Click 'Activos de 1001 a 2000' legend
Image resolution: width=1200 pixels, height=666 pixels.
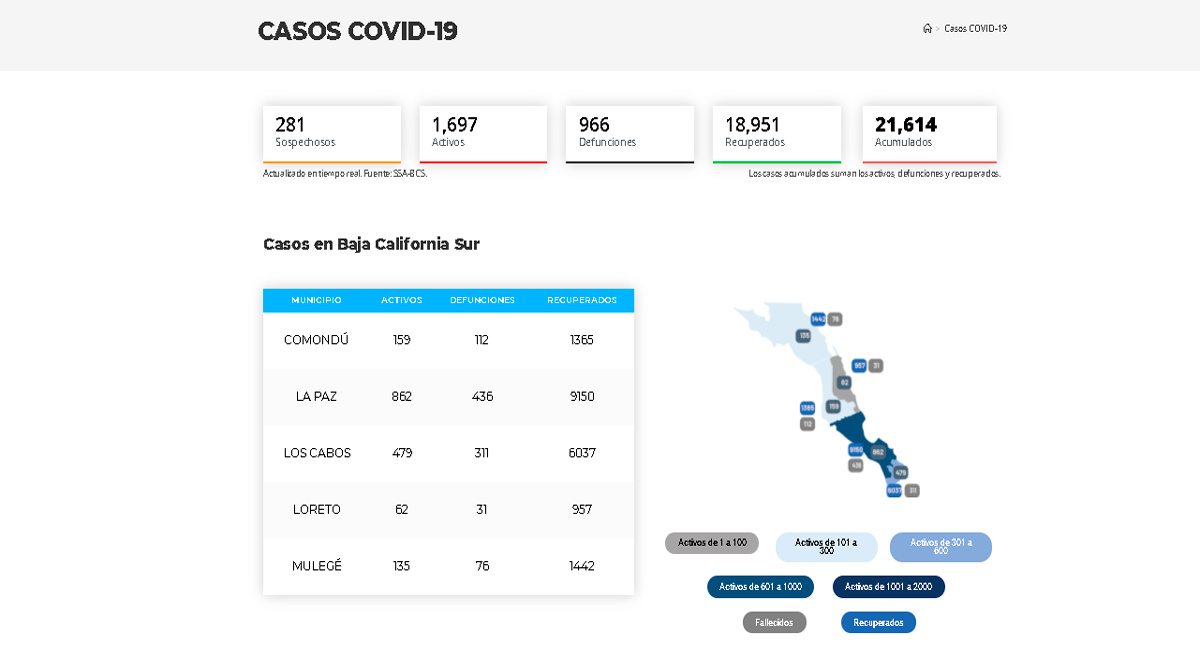click(888, 587)
